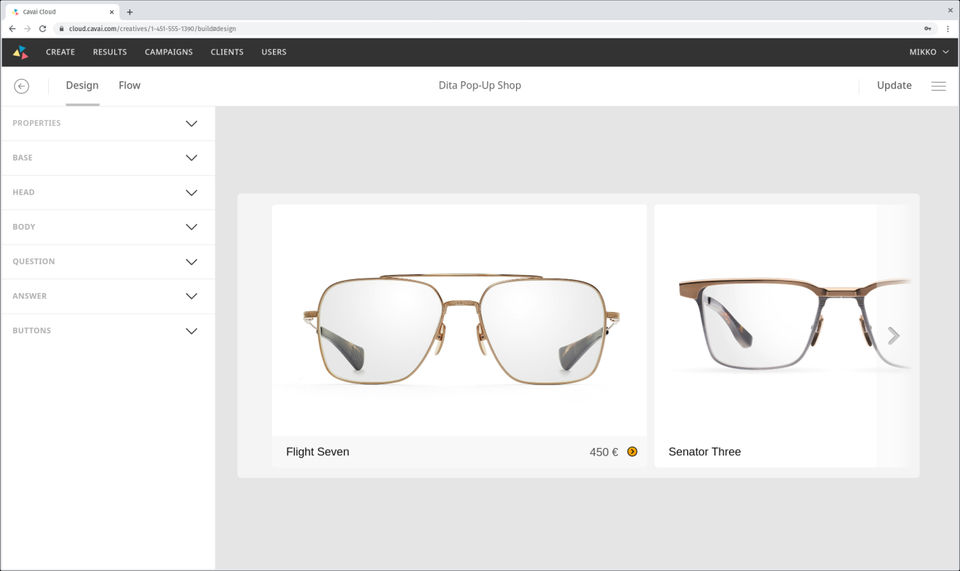The width and height of the screenshot is (960, 571).
Task: Expand the Question section
Action: point(108,261)
